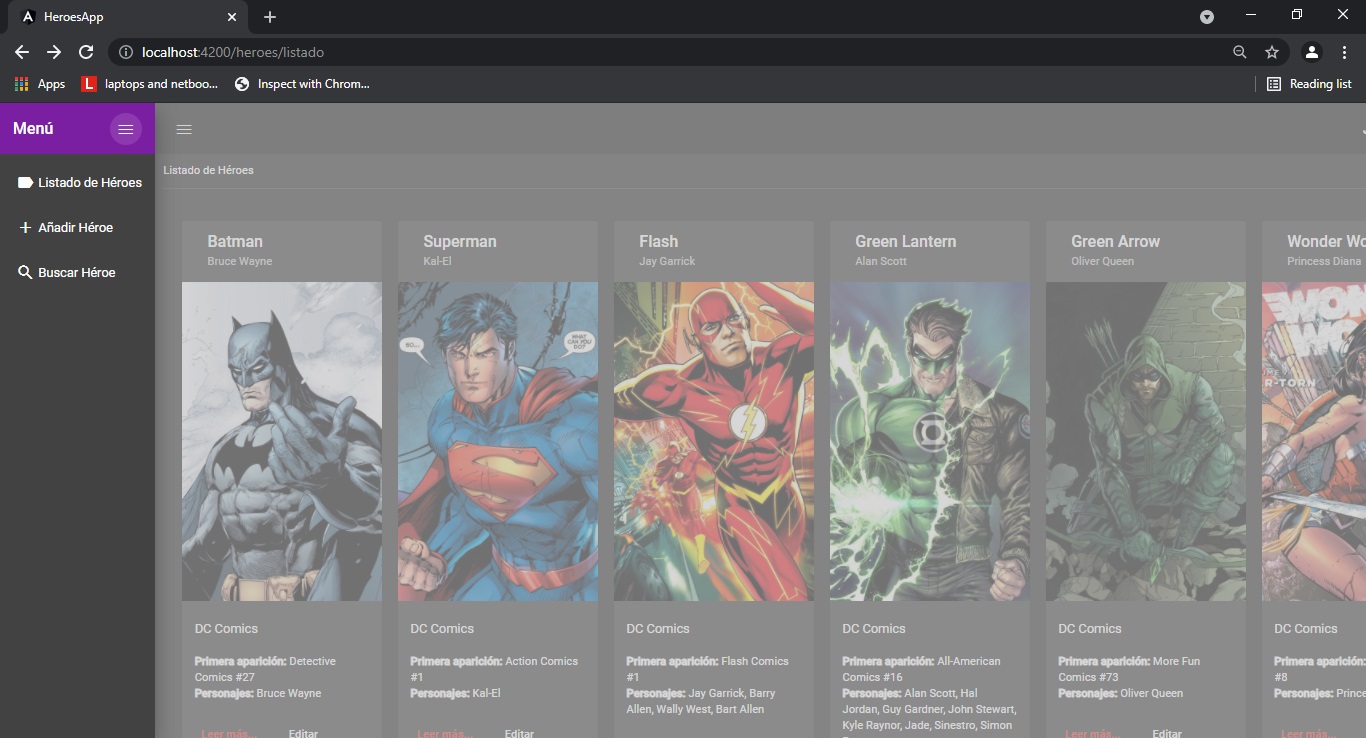Close the HeroesApp browser tab
This screenshot has width=1366, height=738.
click(232, 17)
